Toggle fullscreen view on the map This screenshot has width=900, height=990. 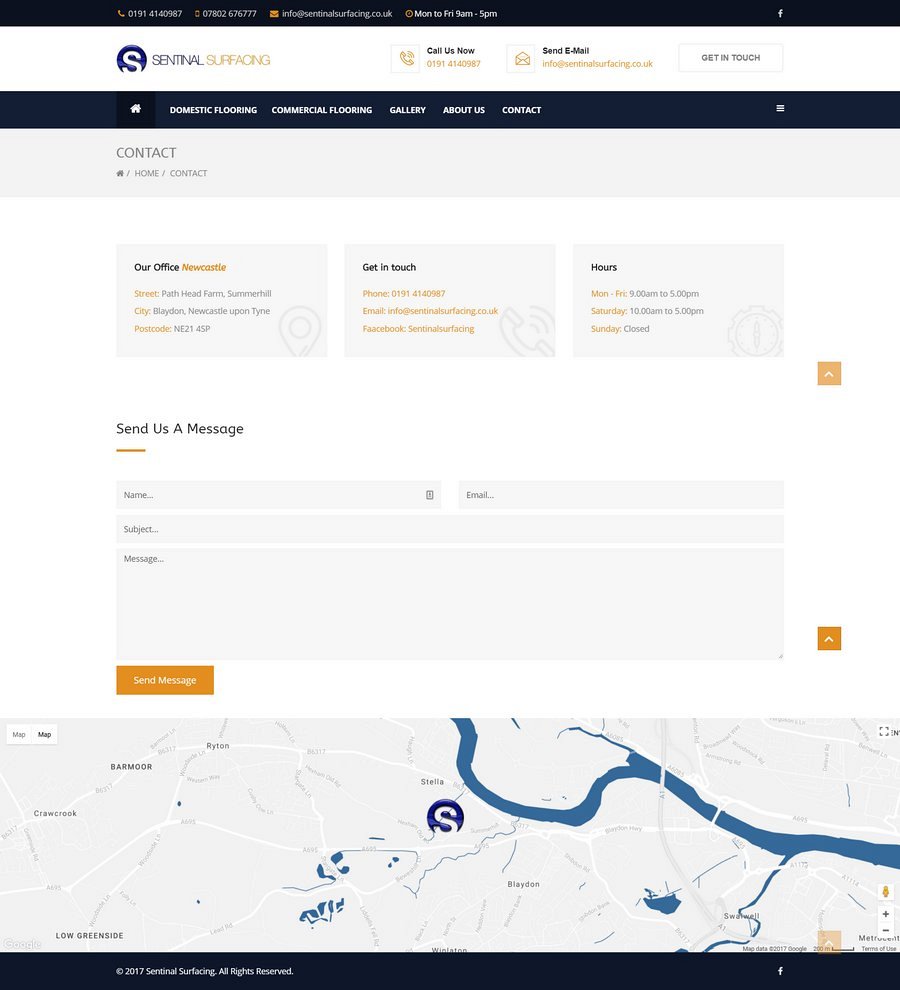click(883, 732)
